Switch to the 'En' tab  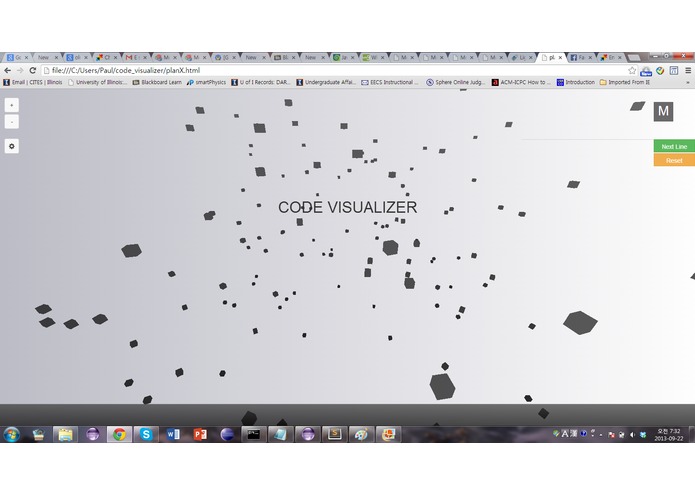(608, 58)
